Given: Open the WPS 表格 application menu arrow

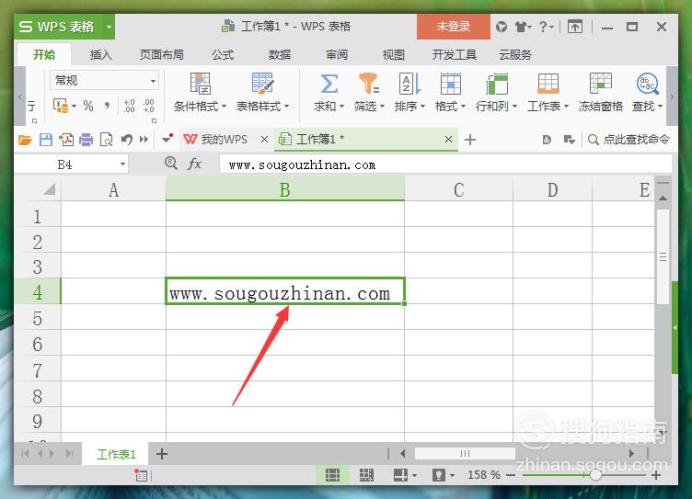Looking at the screenshot, I should tap(109, 26).
